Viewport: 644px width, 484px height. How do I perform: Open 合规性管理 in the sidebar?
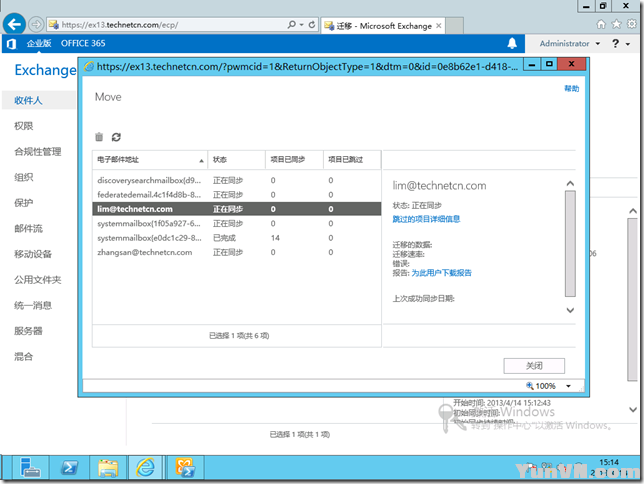click(x=39, y=152)
